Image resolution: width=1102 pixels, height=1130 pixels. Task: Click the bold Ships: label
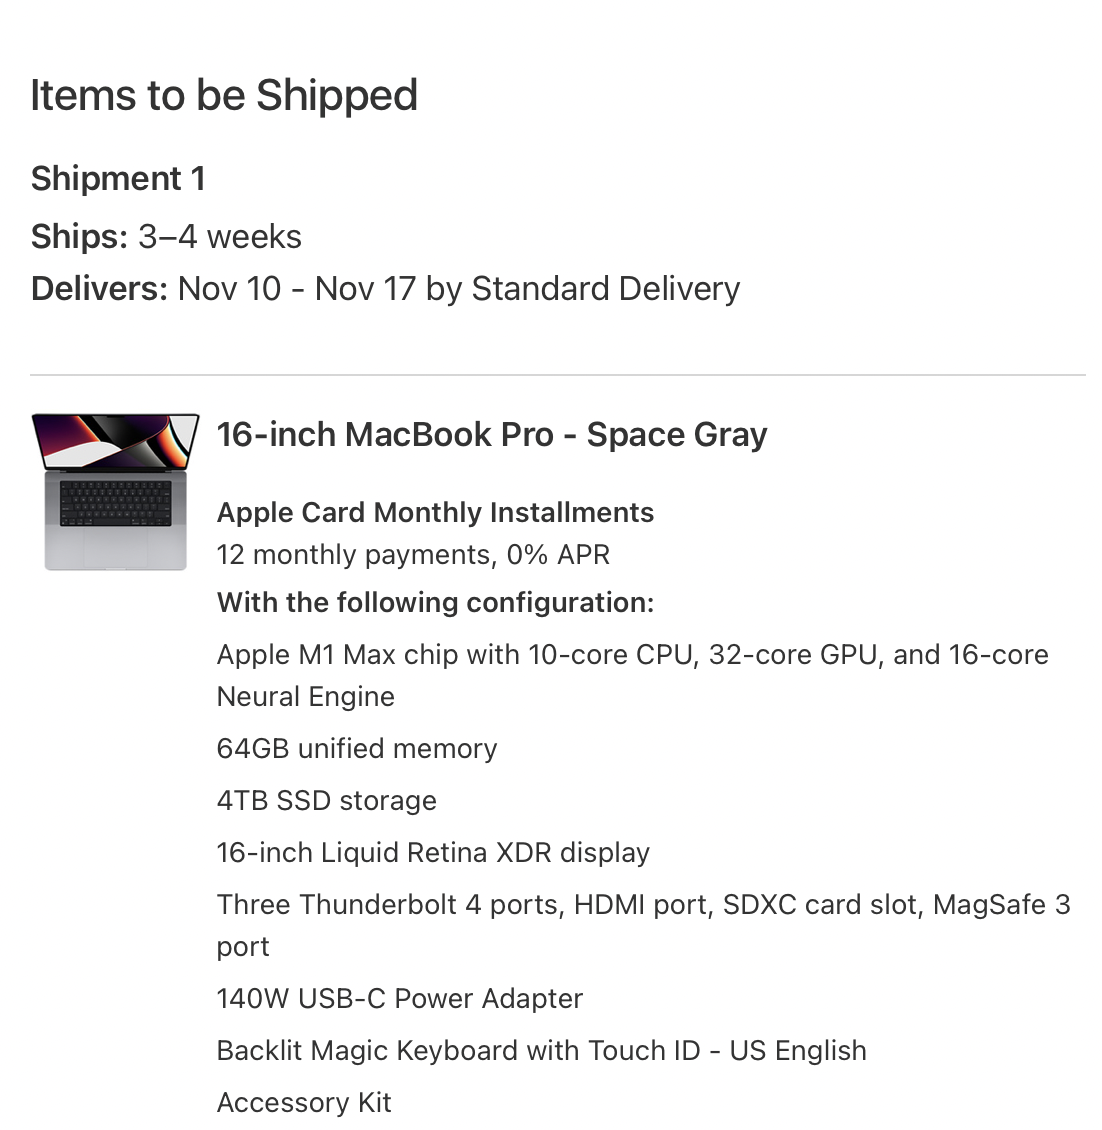pos(79,237)
